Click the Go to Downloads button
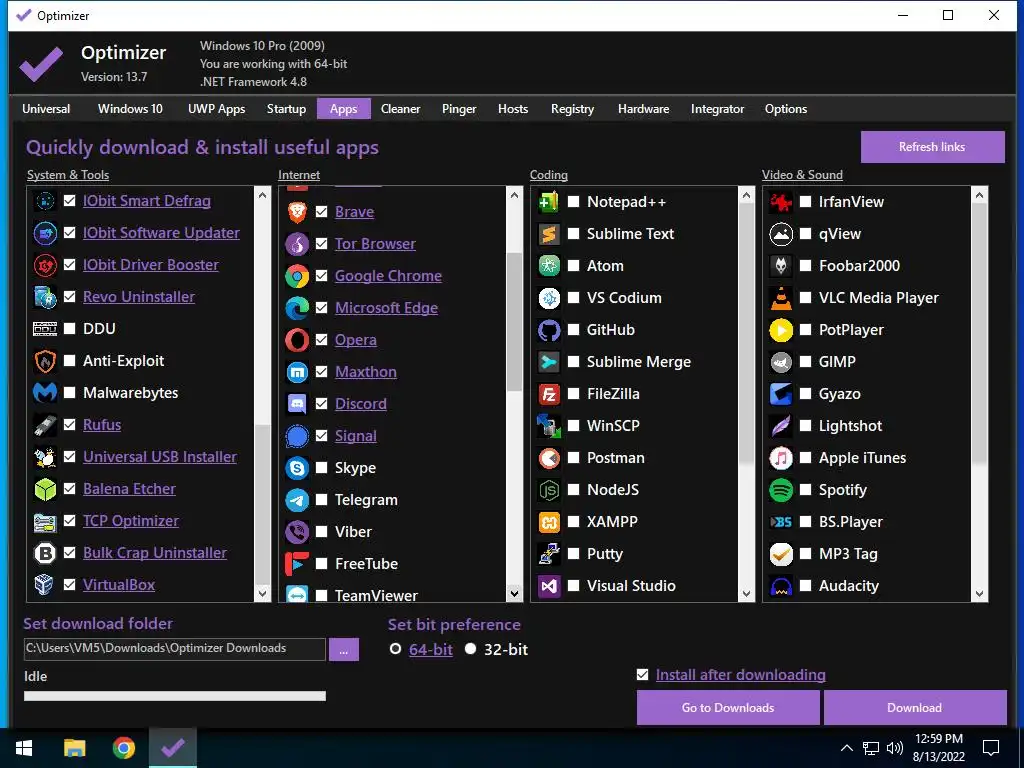This screenshot has width=1024, height=768. (x=728, y=708)
